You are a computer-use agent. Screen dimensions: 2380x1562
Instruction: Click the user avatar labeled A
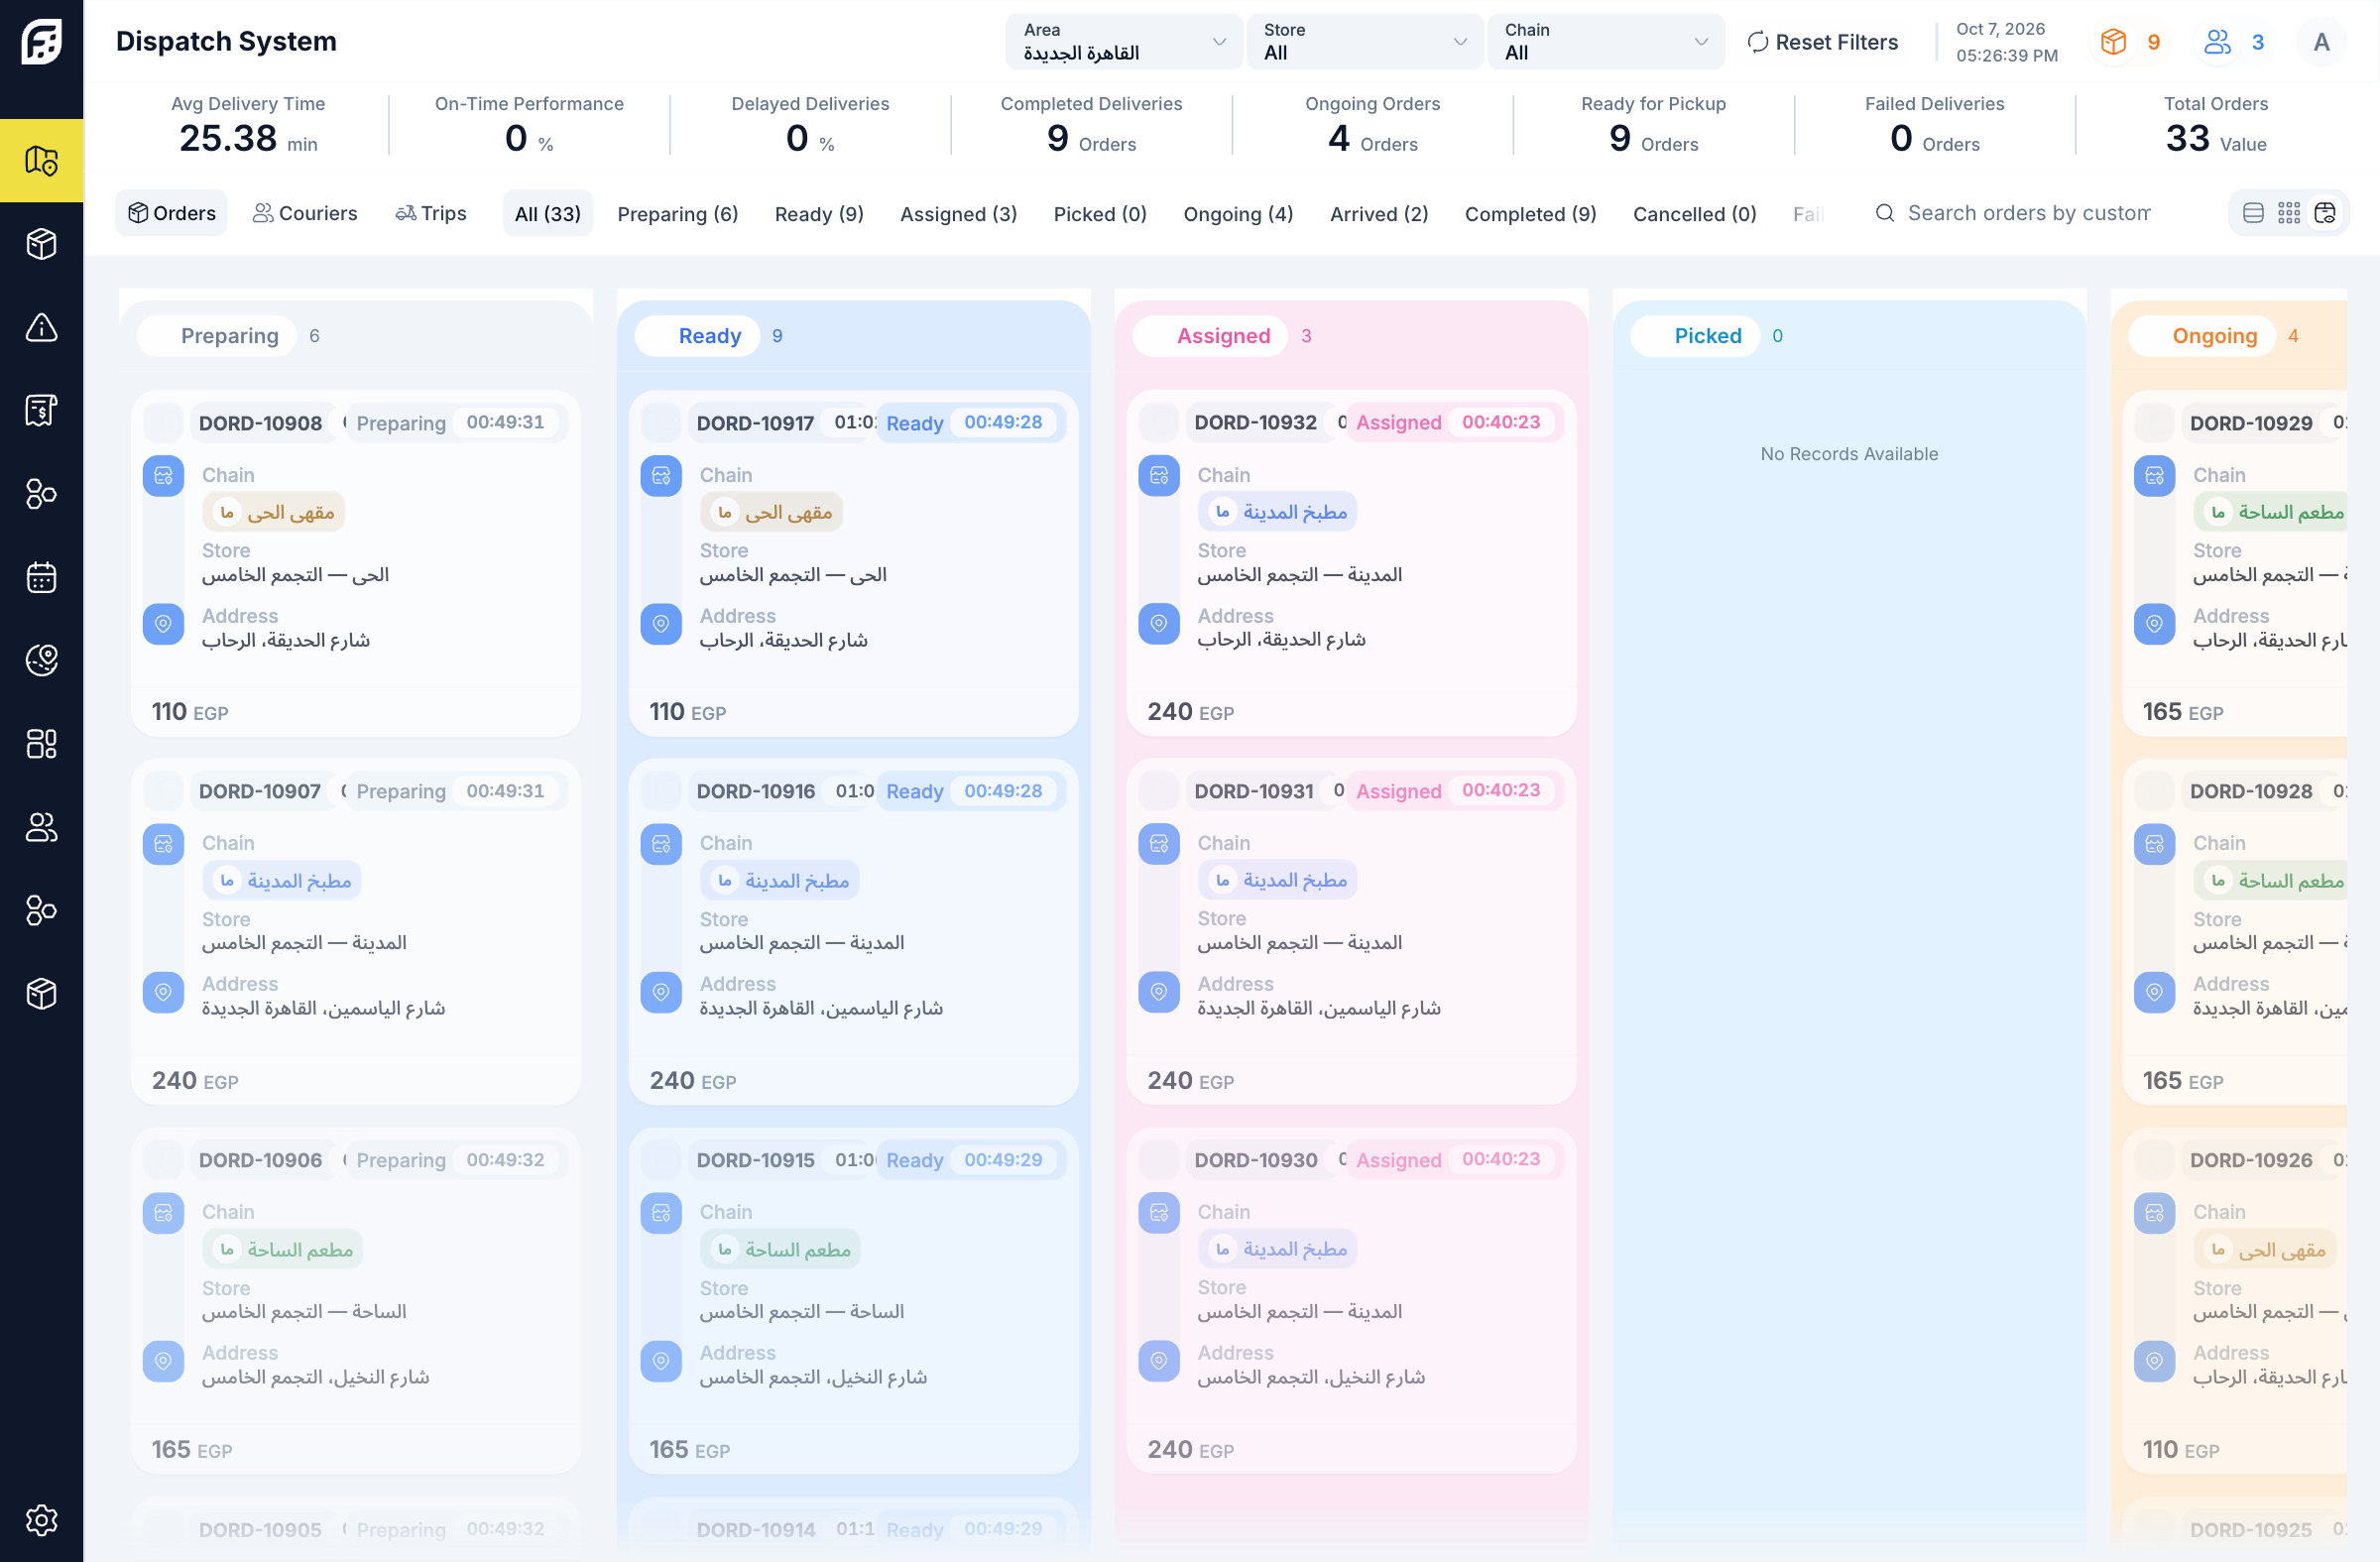pos(2321,42)
